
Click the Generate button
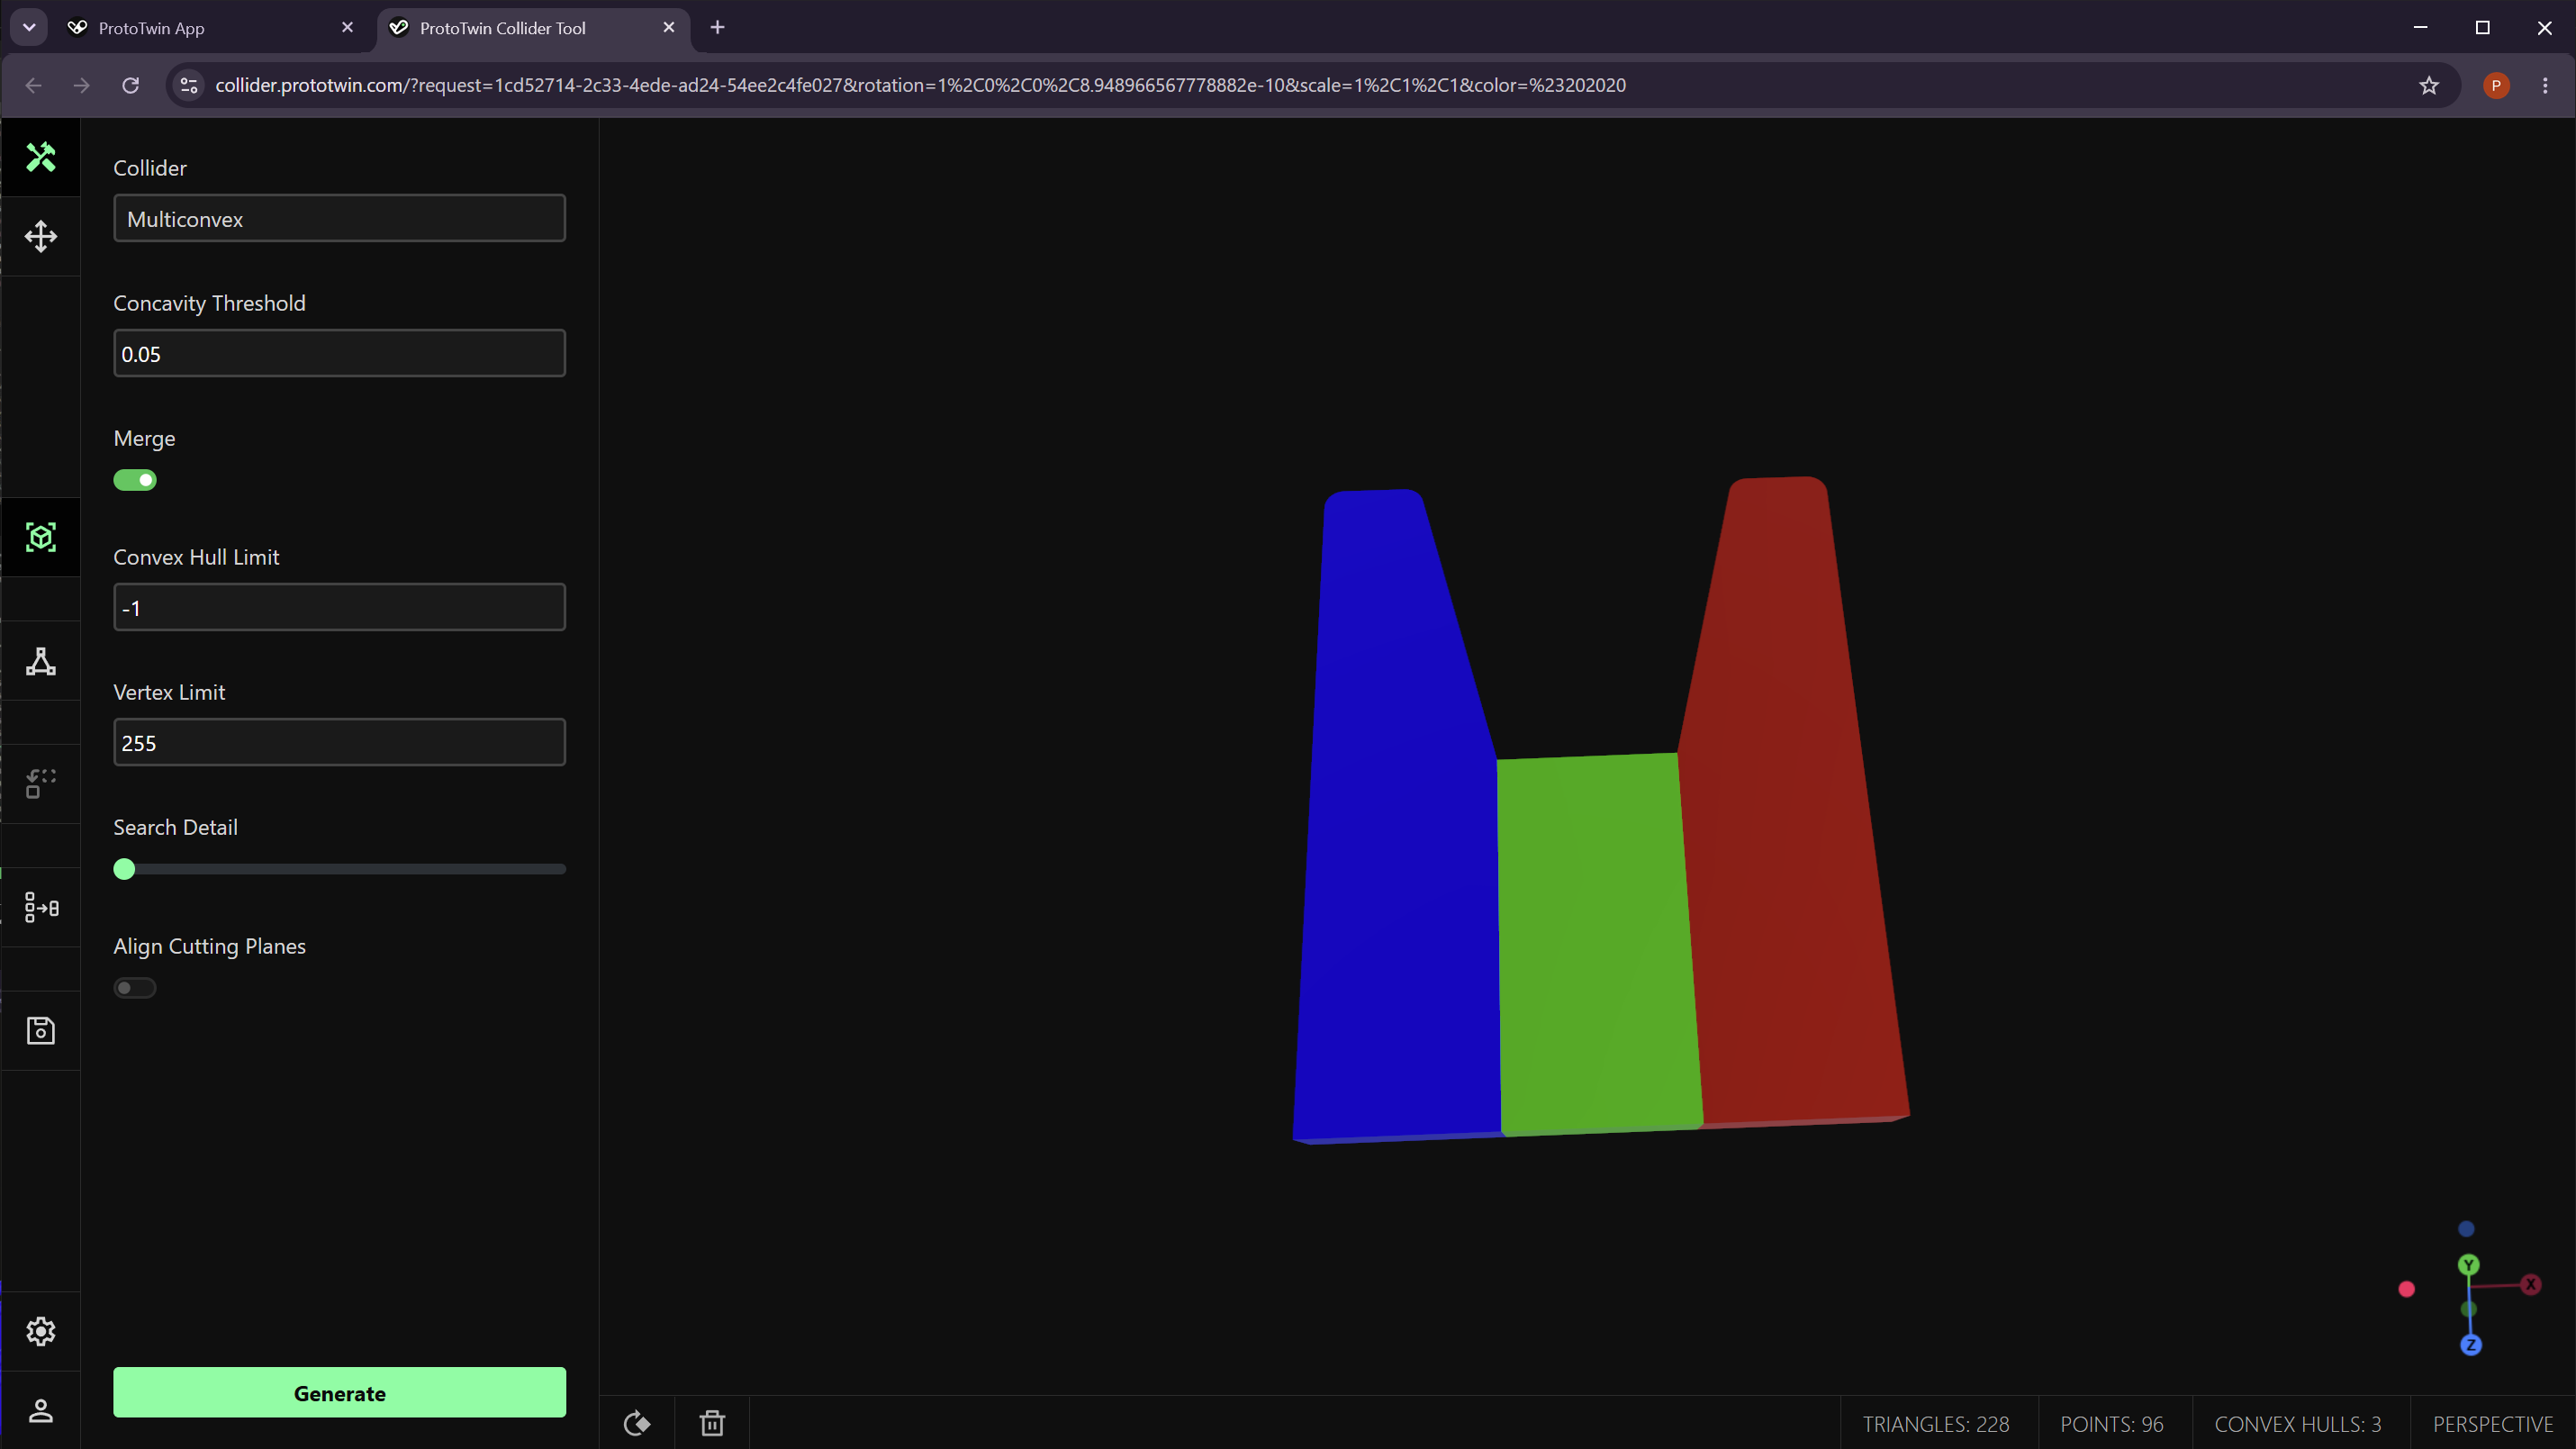(x=339, y=1392)
